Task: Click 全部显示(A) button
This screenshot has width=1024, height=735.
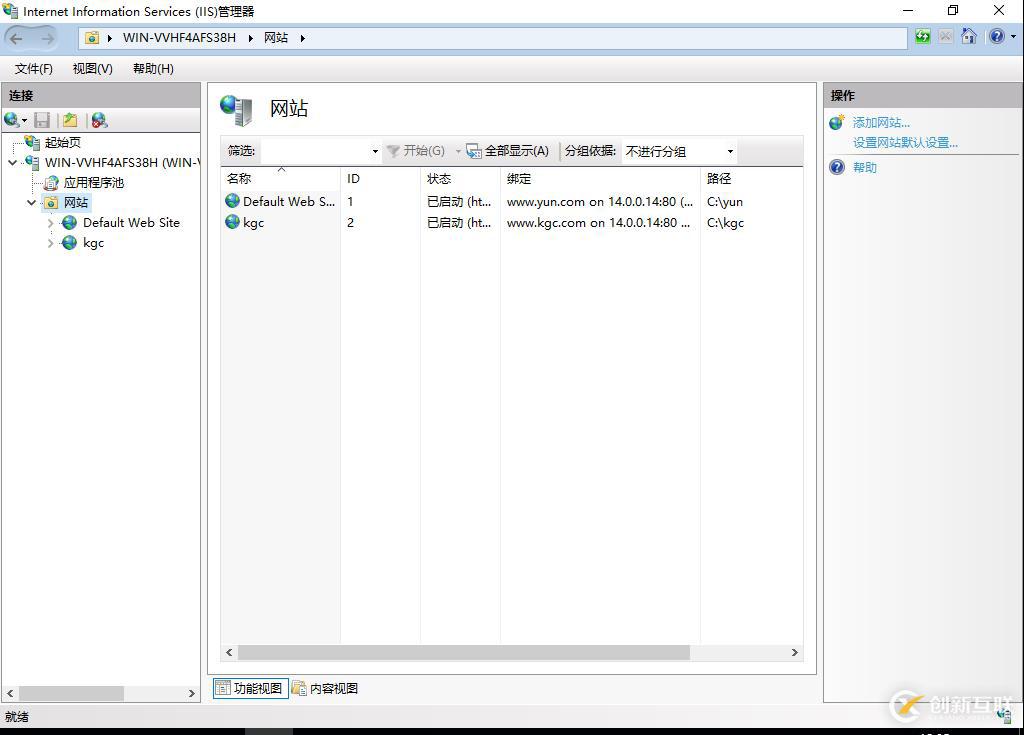Action: [x=509, y=151]
